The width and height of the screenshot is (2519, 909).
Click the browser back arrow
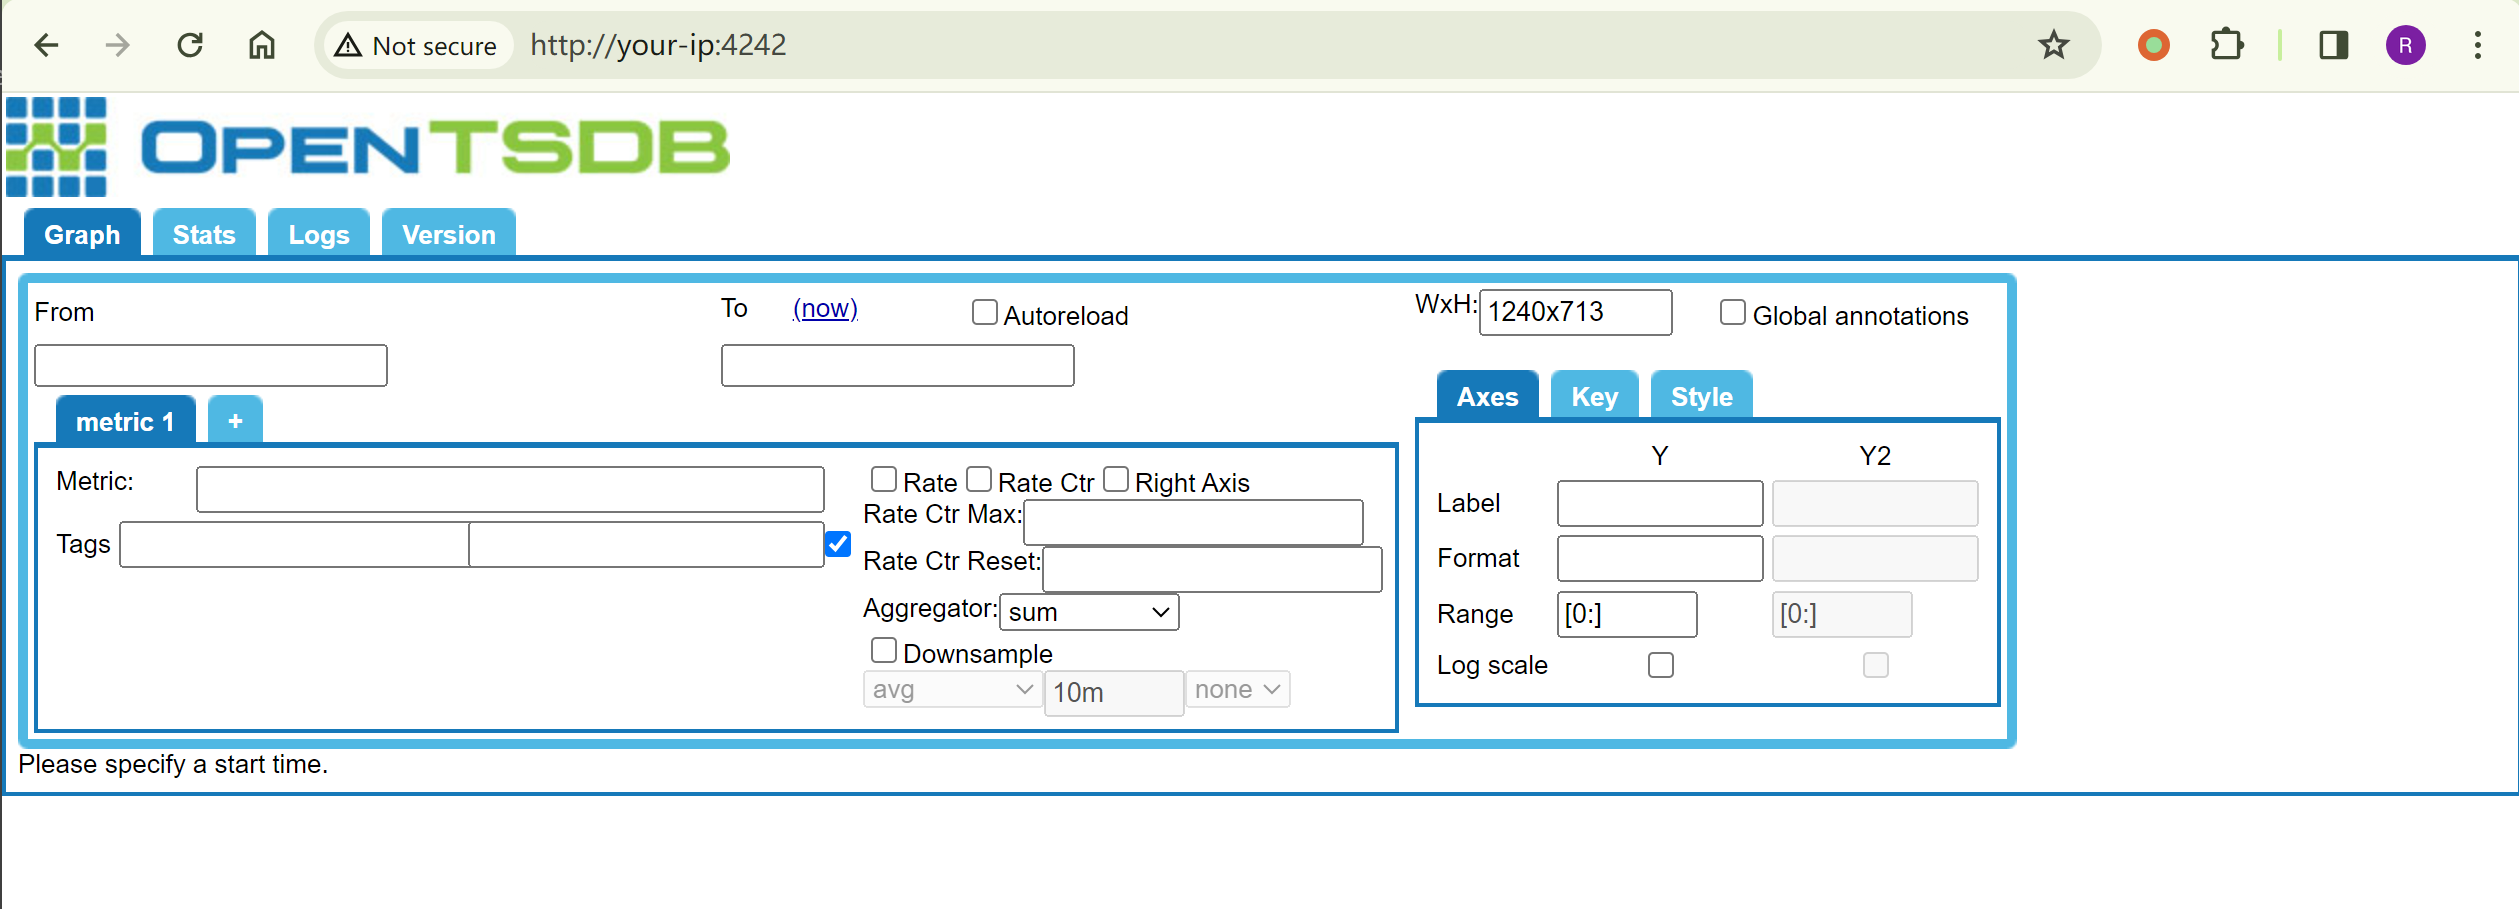click(x=46, y=45)
